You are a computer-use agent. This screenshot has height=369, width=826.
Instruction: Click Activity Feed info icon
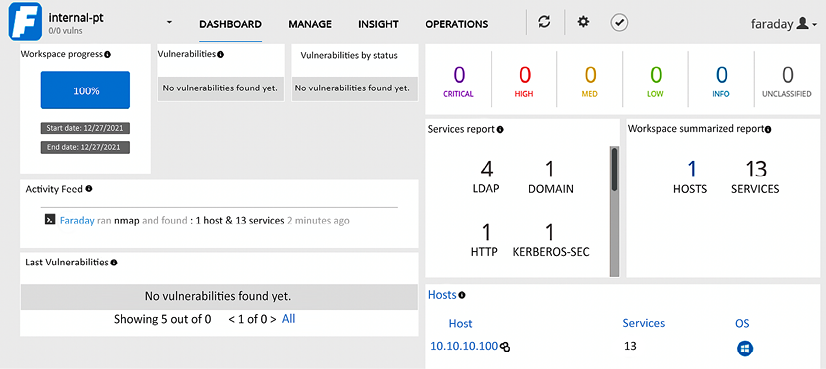[x=88, y=188]
